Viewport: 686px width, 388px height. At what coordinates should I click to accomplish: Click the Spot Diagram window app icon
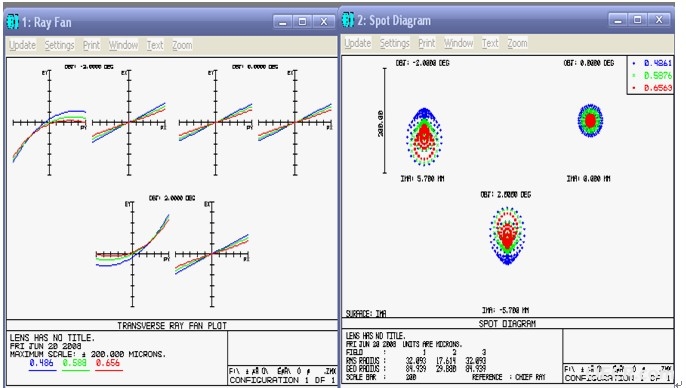pos(348,20)
